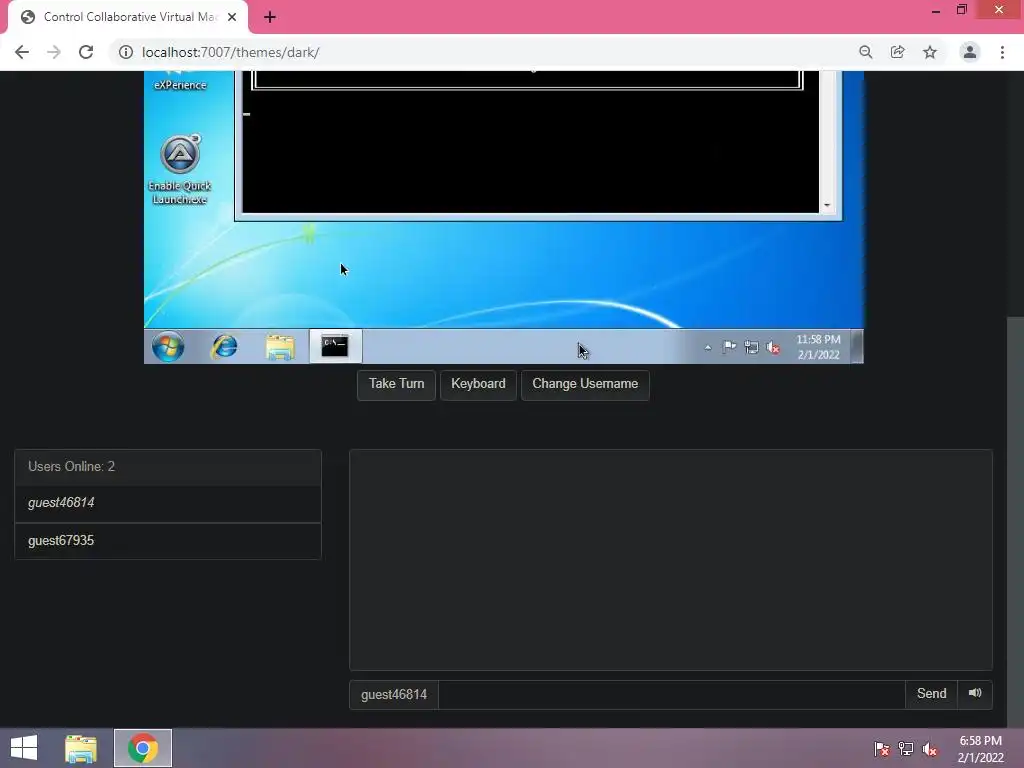The height and width of the screenshot is (768, 1024).
Task: Share this page icon
Action: [x=898, y=52]
